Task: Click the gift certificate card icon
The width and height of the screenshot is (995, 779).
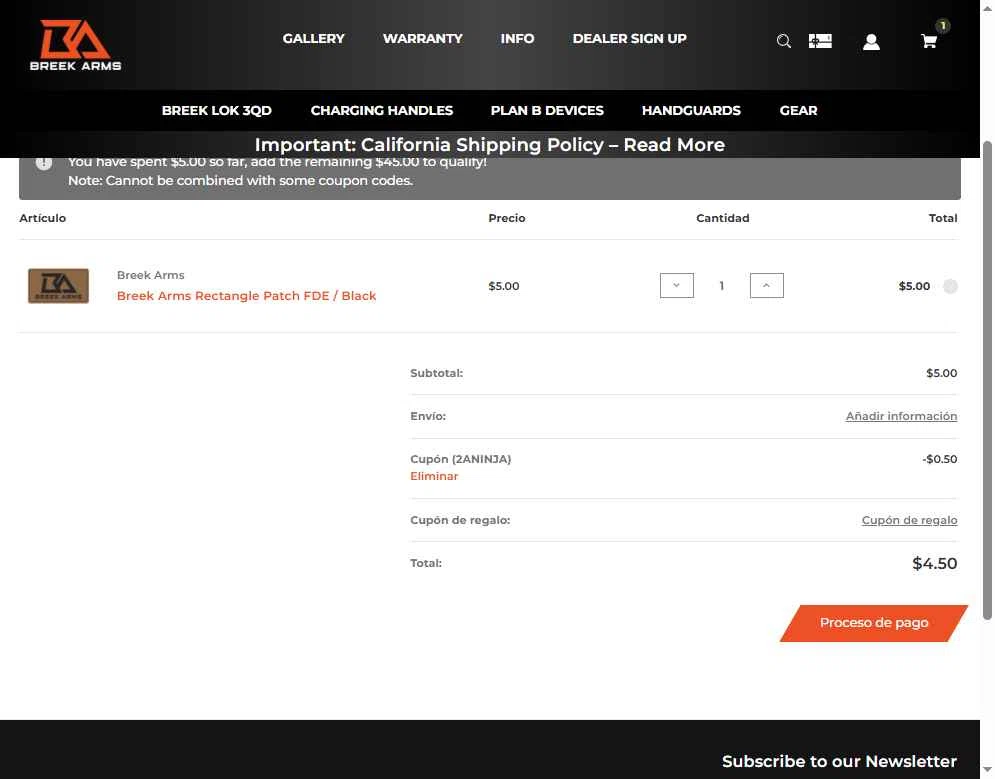Action: [x=820, y=41]
